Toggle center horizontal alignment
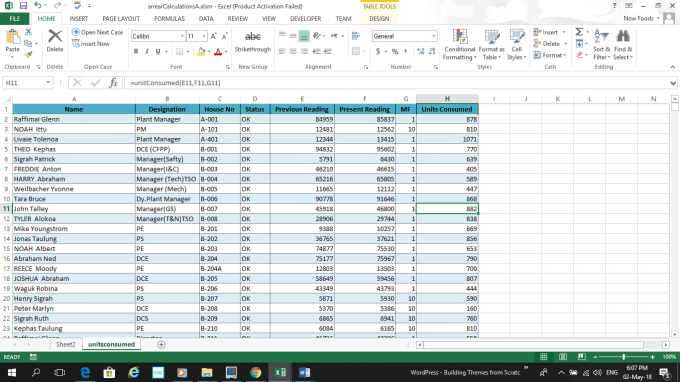Image resolution: width=680 pixels, height=382 pixels. coord(293,52)
